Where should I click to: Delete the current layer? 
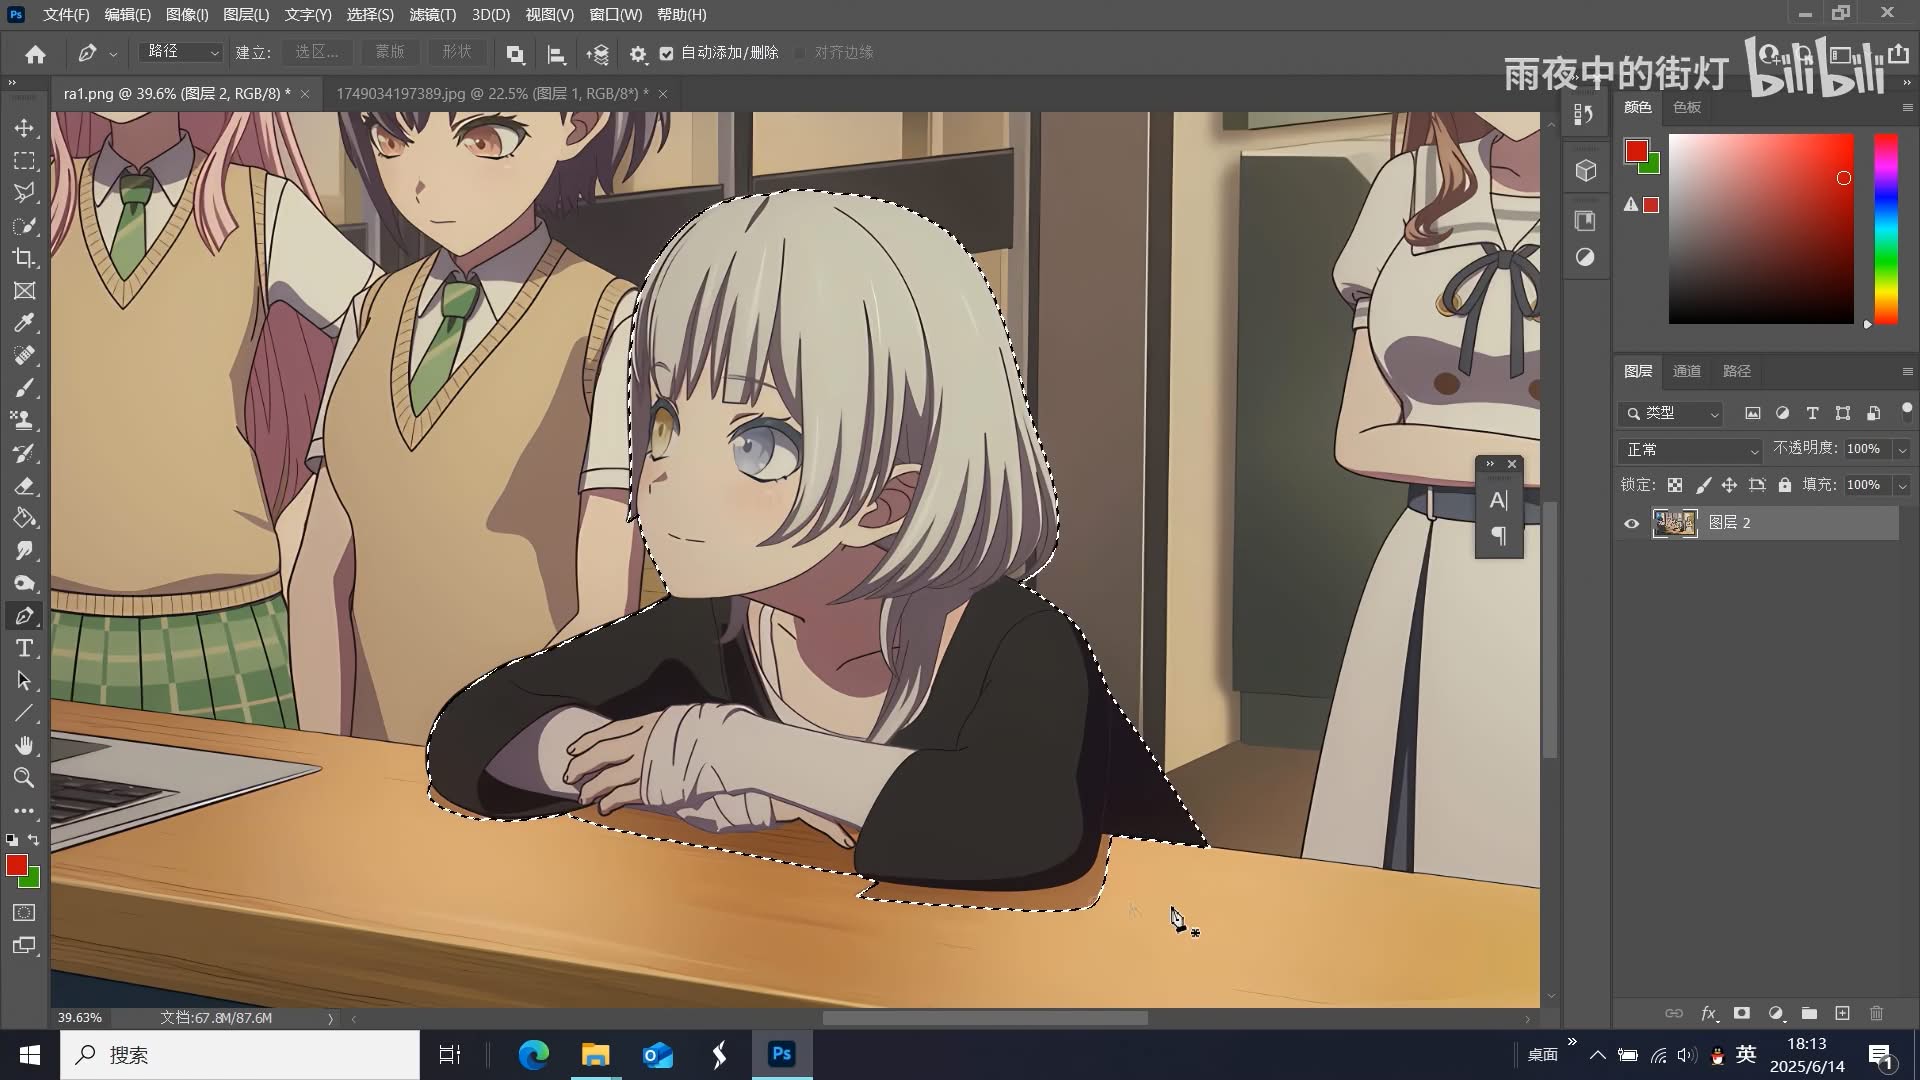click(x=1877, y=1013)
